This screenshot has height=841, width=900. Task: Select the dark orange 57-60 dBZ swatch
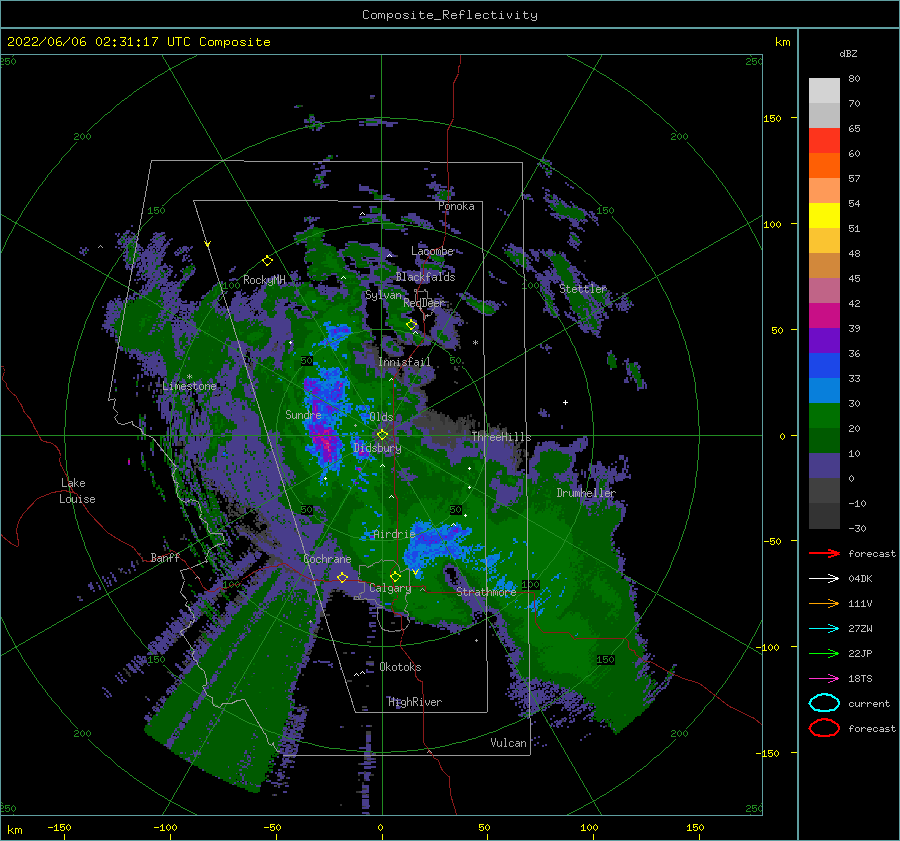(824, 165)
